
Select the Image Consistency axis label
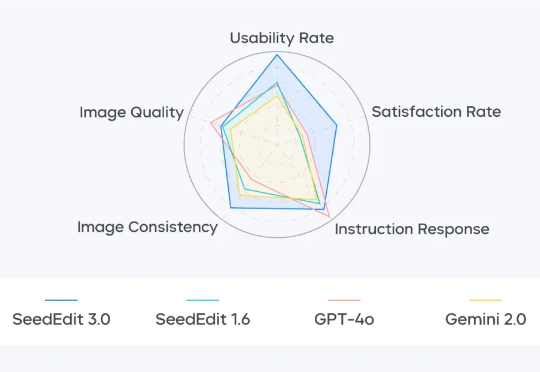tap(147, 227)
